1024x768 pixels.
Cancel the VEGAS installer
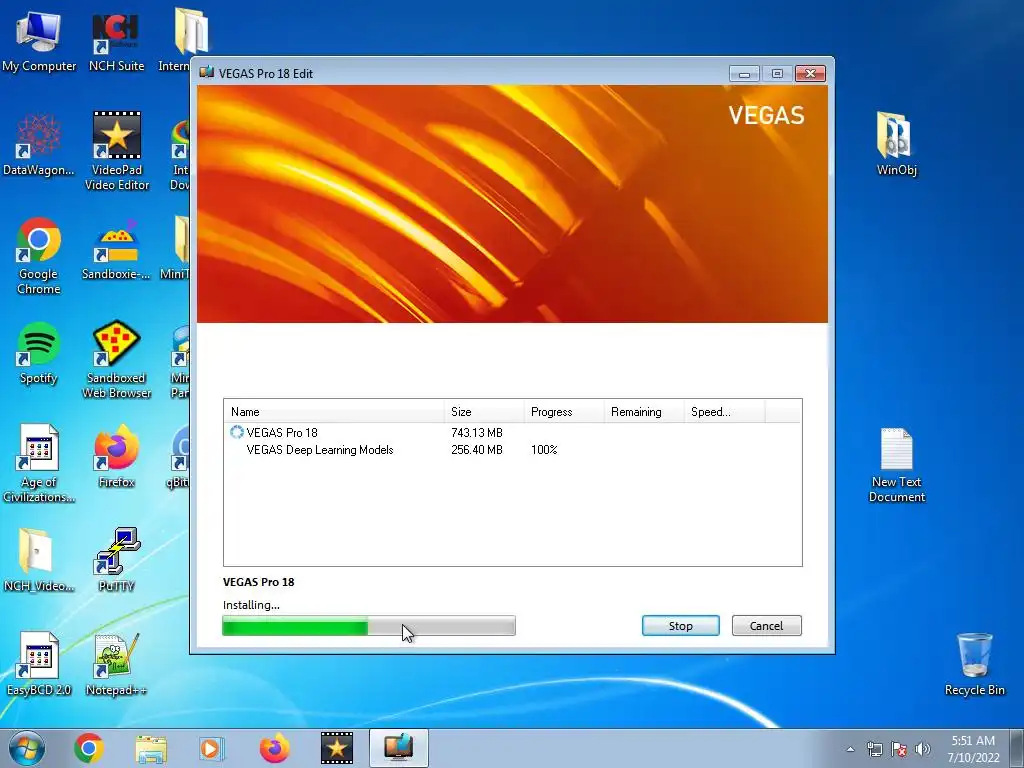click(766, 626)
